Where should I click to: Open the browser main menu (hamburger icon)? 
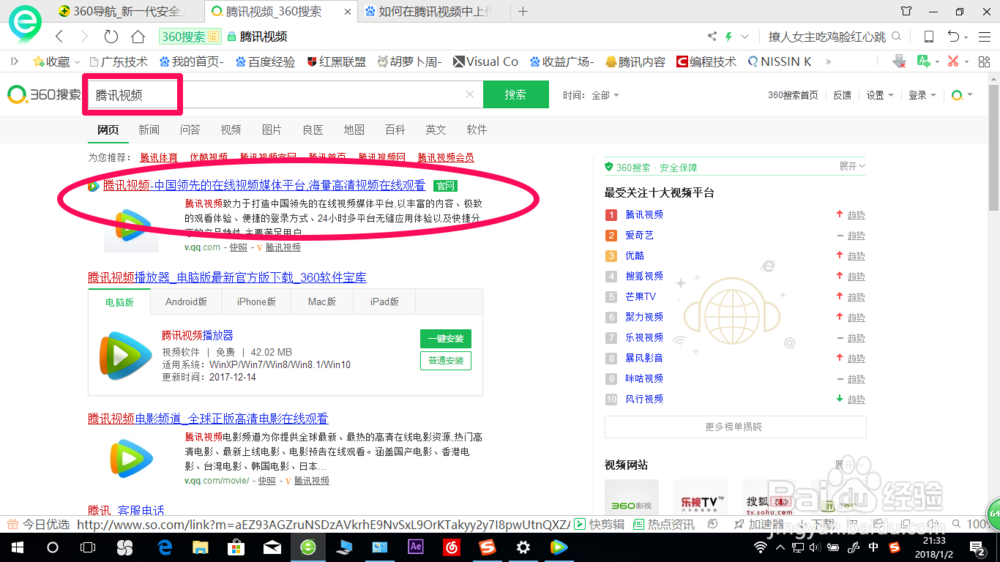[x=985, y=37]
